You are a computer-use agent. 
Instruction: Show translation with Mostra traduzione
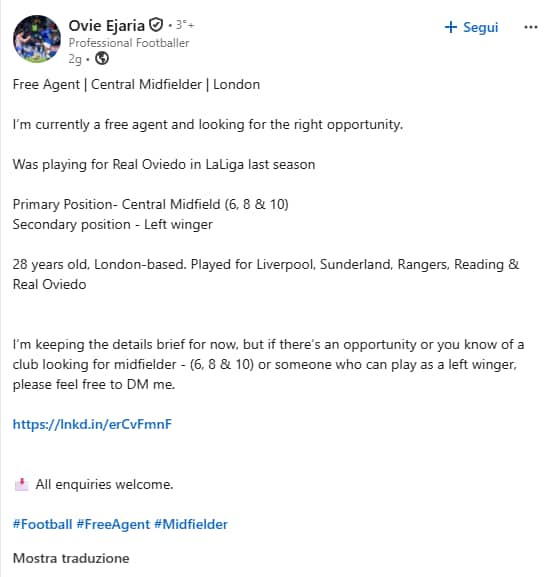click(71, 558)
